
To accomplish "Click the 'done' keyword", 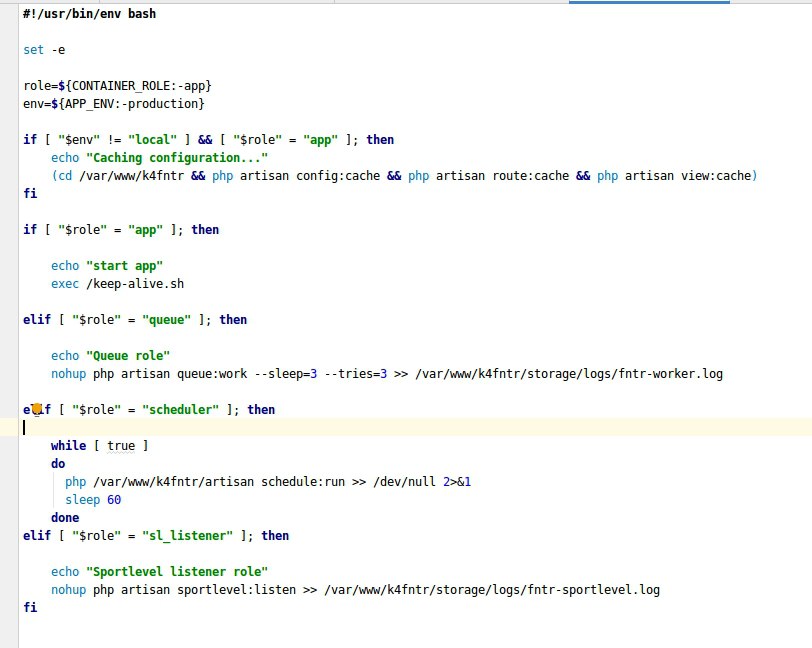I will click(x=65, y=517).
